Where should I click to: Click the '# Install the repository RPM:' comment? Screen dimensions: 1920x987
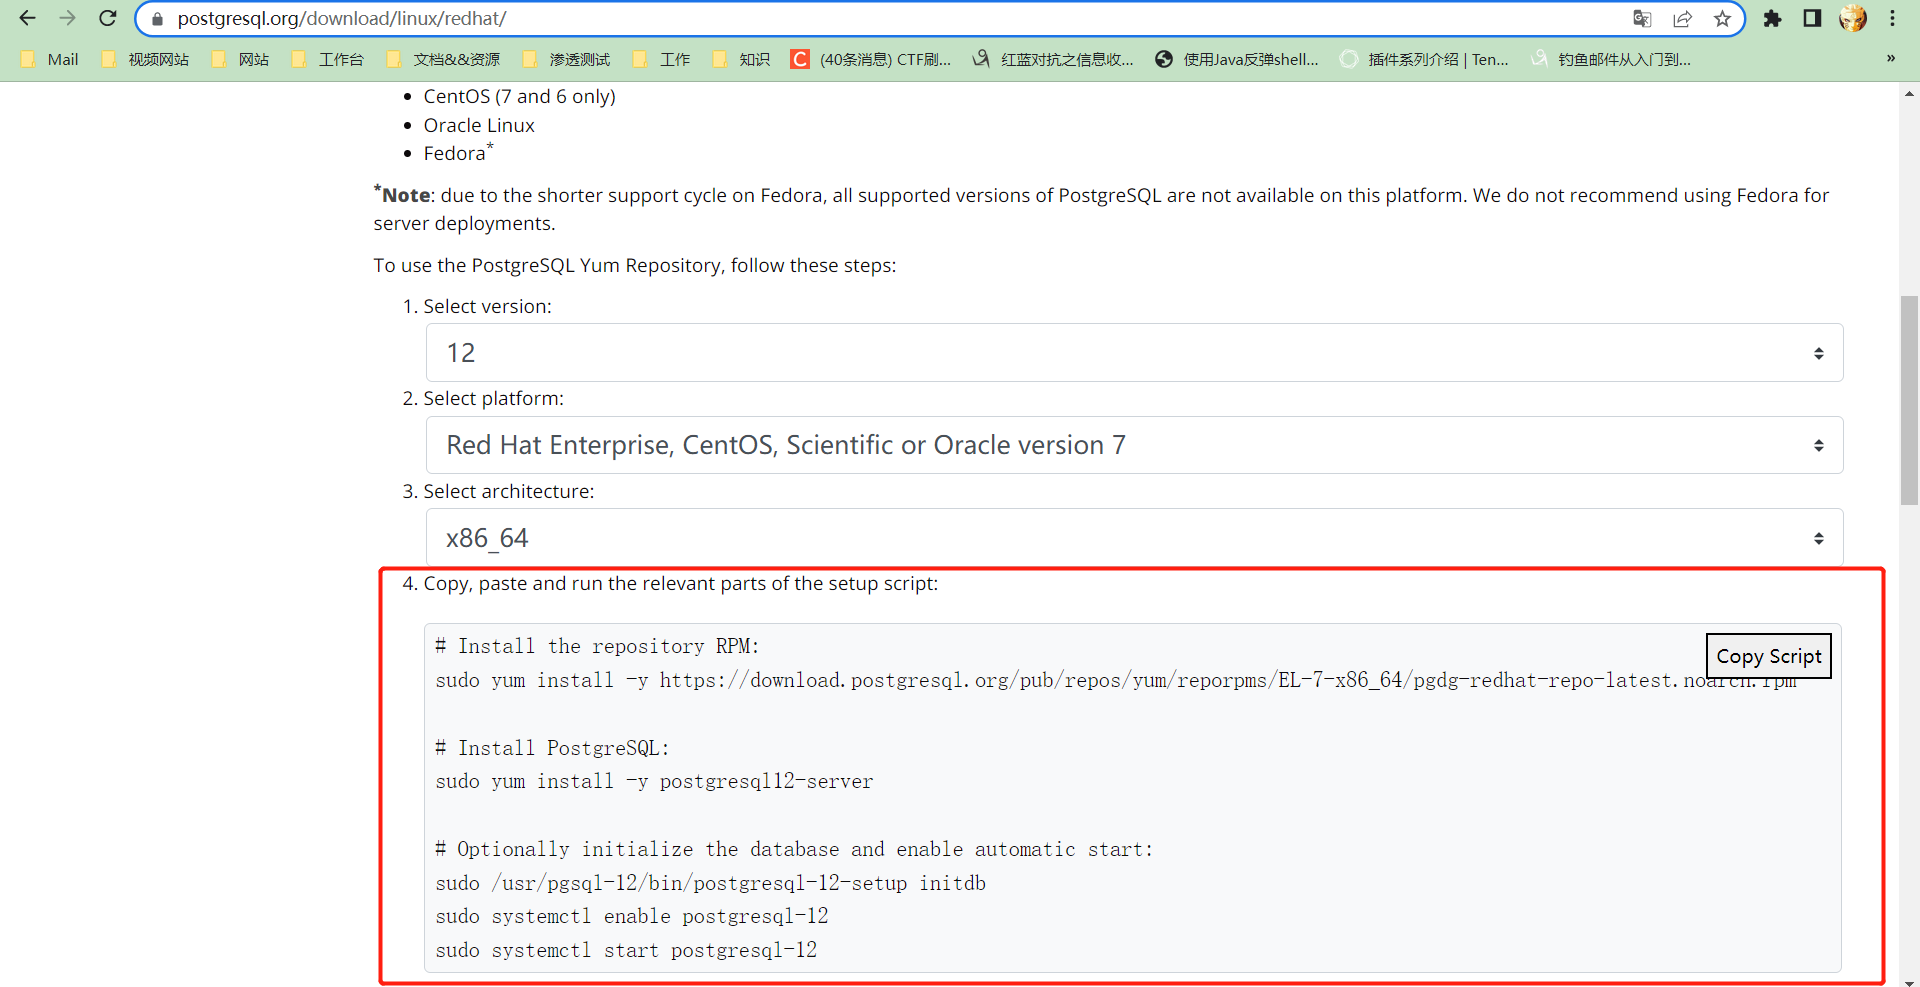pos(597,646)
